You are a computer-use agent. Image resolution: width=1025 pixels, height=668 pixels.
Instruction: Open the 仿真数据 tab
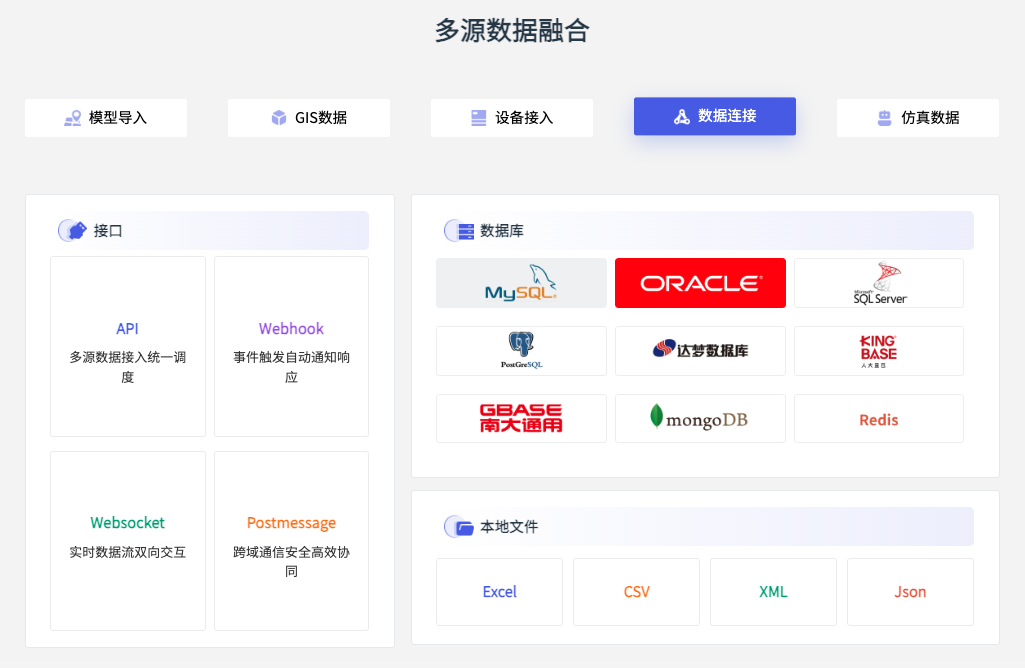point(918,118)
